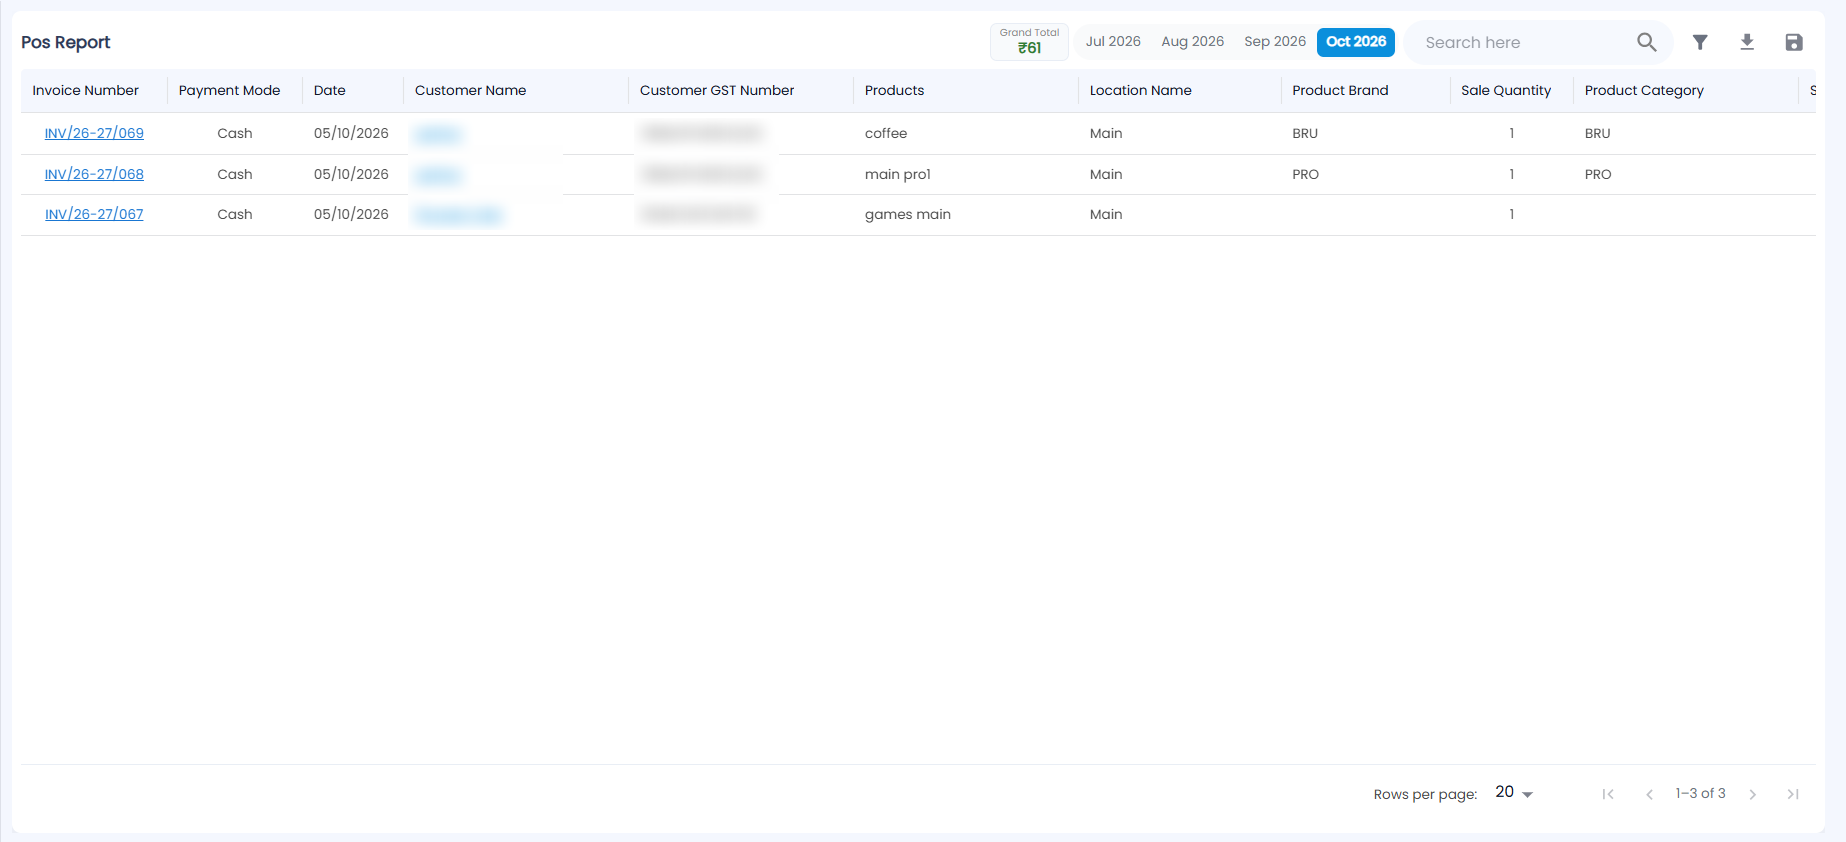The width and height of the screenshot is (1846, 842).
Task: Click BRU in Product Brand column
Action: tap(1305, 133)
